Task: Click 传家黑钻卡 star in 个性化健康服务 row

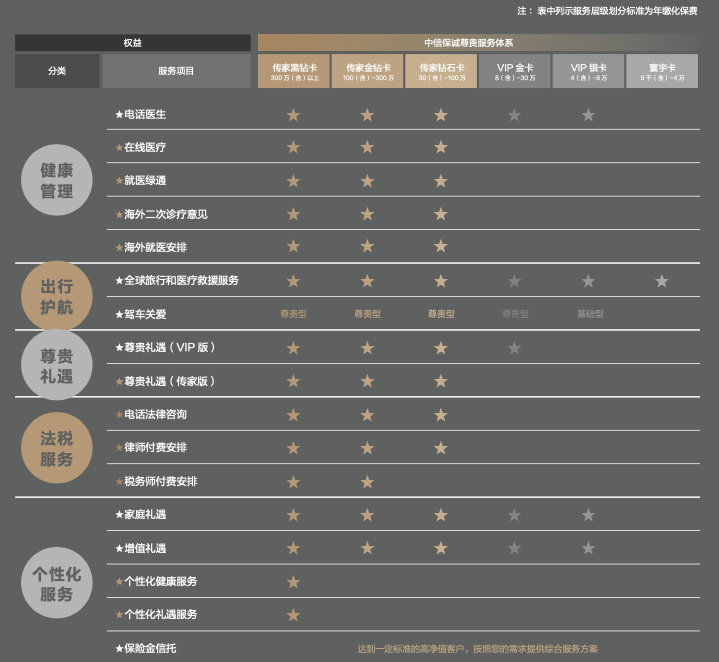Action: click(293, 582)
